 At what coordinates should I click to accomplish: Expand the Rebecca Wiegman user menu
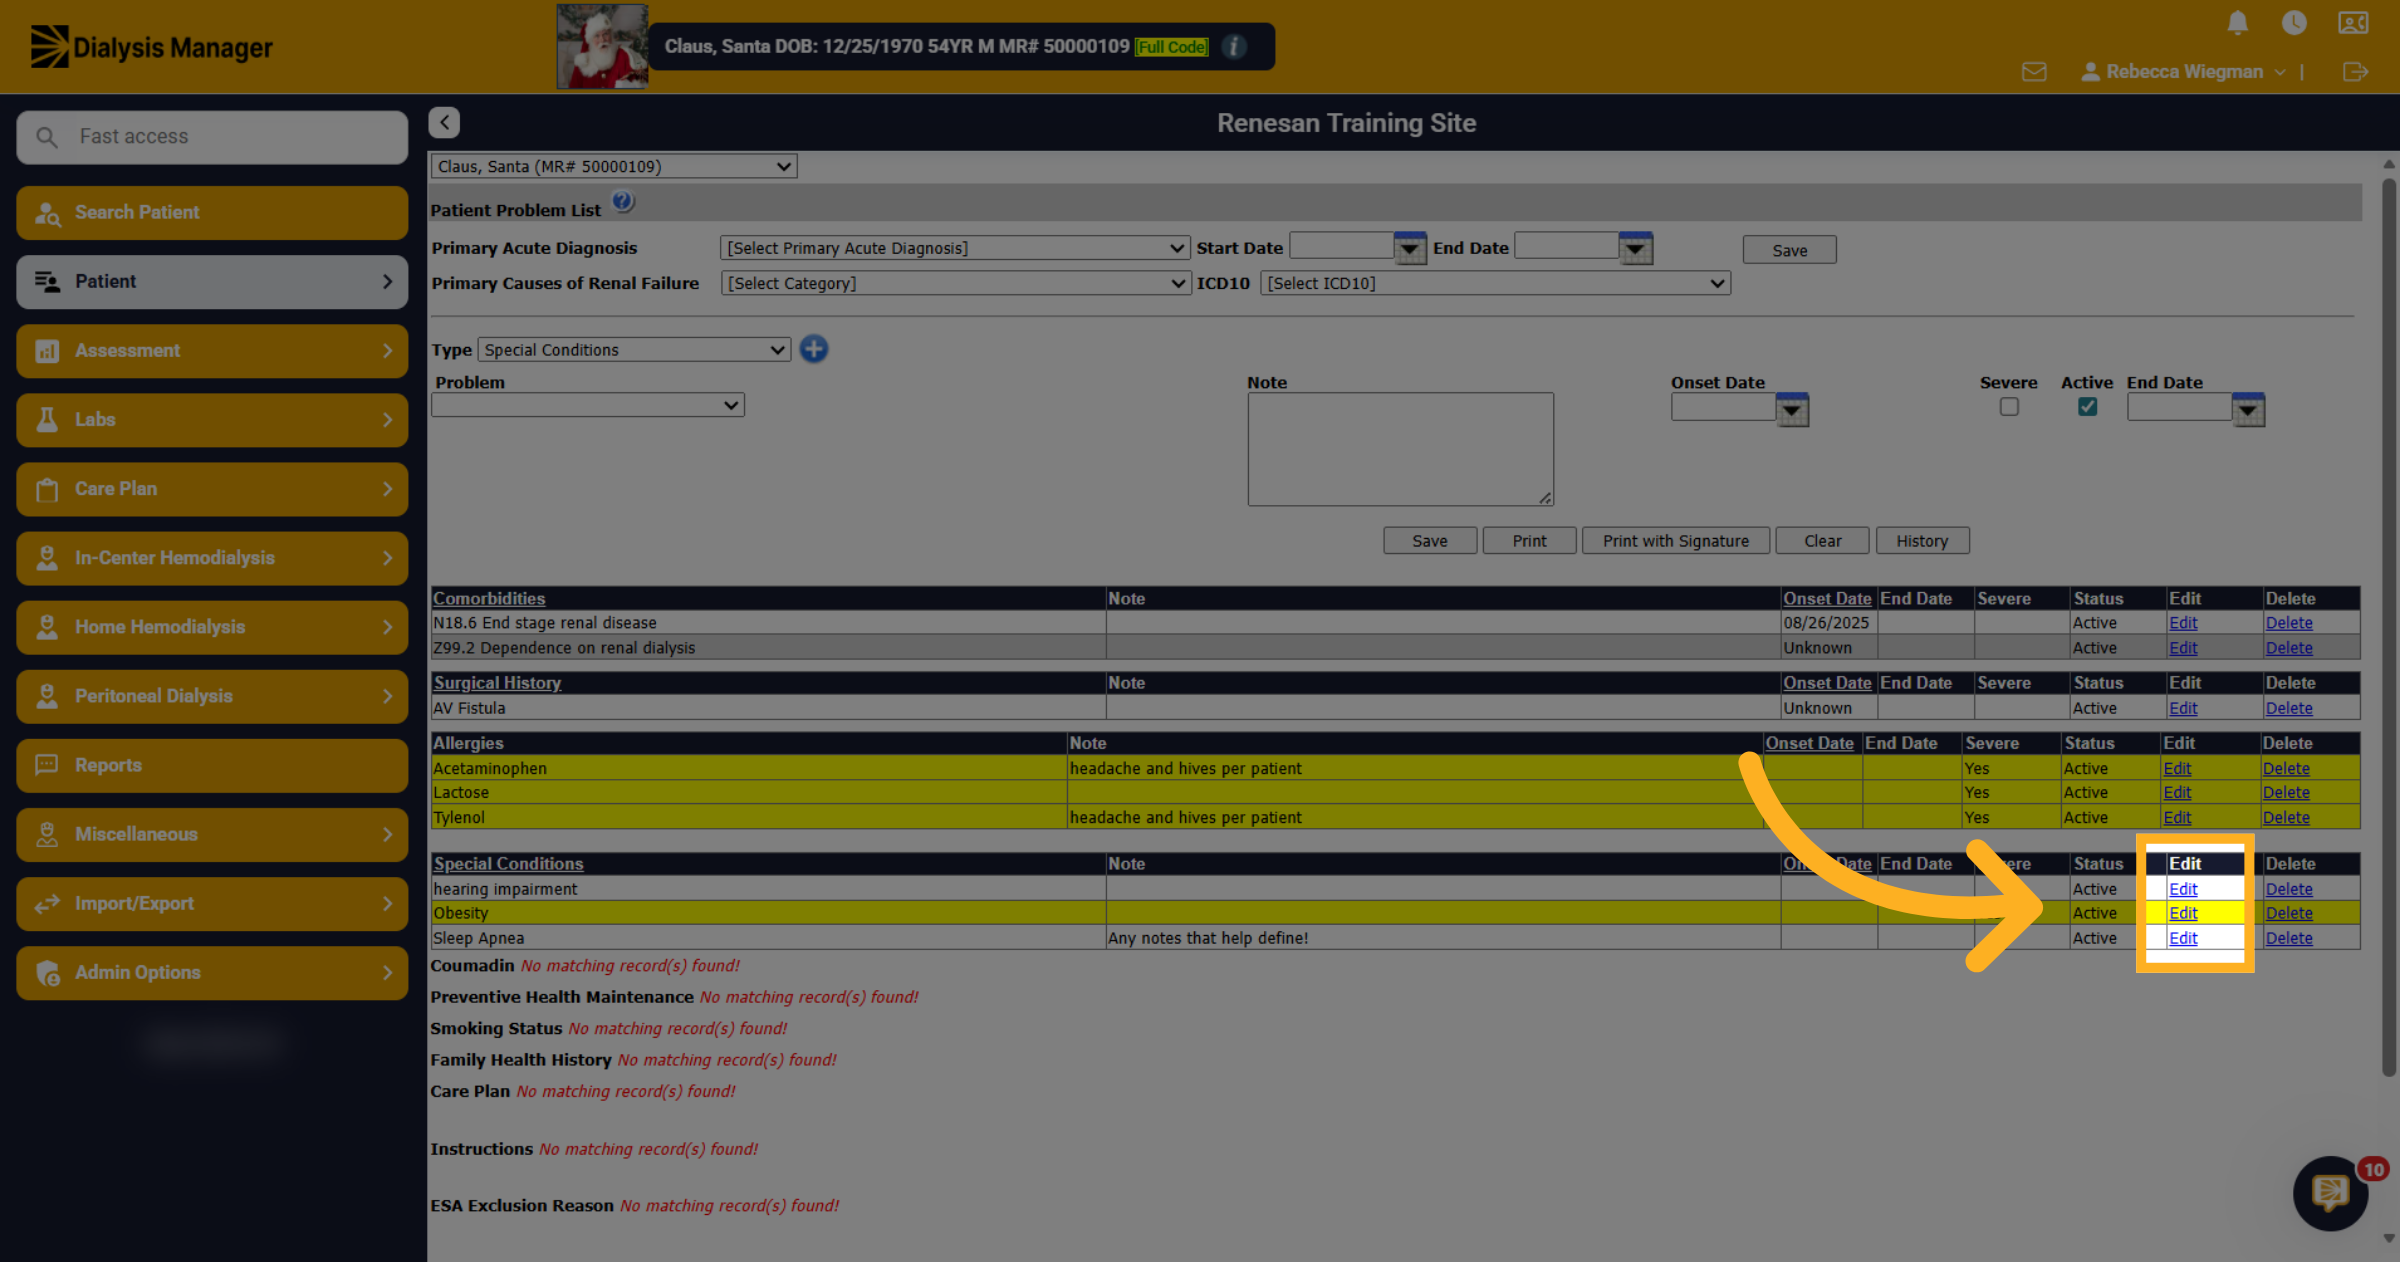pyautogui.click(x=2184, y=72)
